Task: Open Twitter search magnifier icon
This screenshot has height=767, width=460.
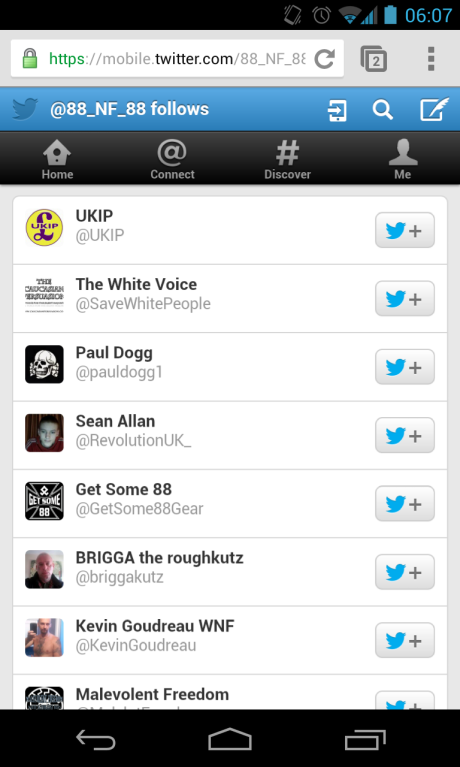Action: pyautogui.click(x=382, y=110)
